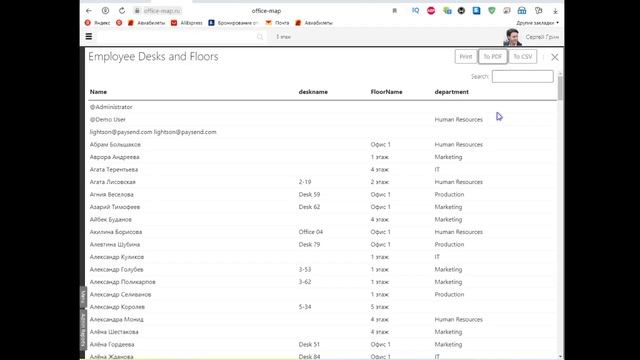Open the green shield extension
The image size is (640, 360).
pos(491,11)
